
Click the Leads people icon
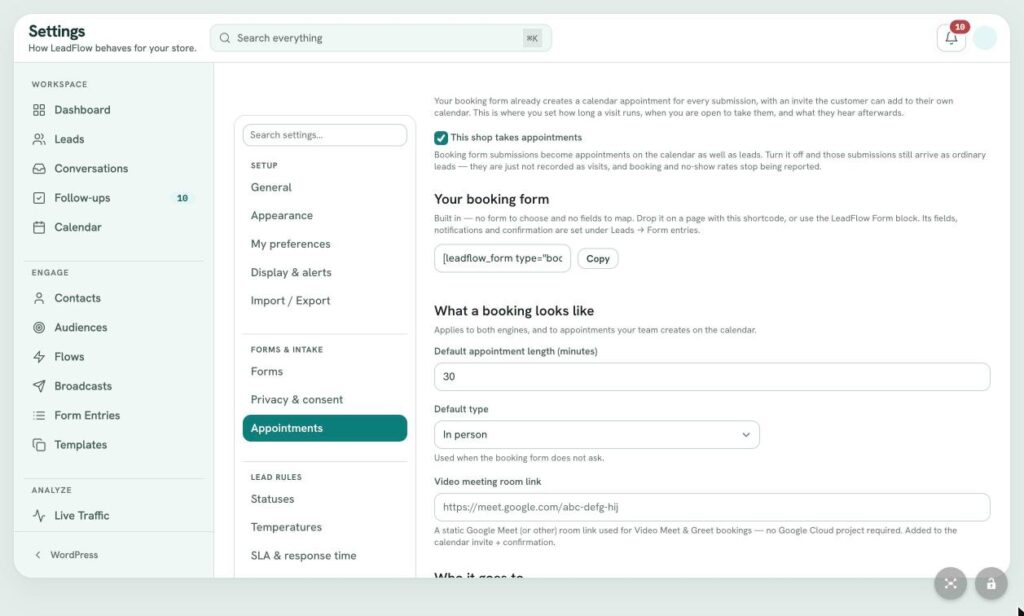pyautogui.click(x=39, y=139)
